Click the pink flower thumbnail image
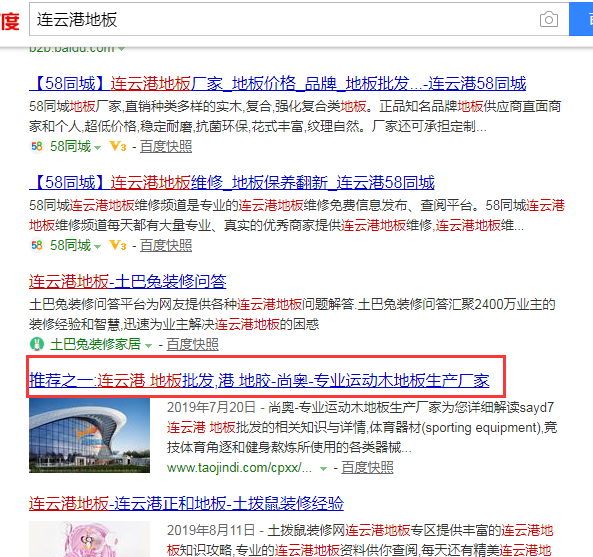The image size is (593, 557). pos(90,539)
